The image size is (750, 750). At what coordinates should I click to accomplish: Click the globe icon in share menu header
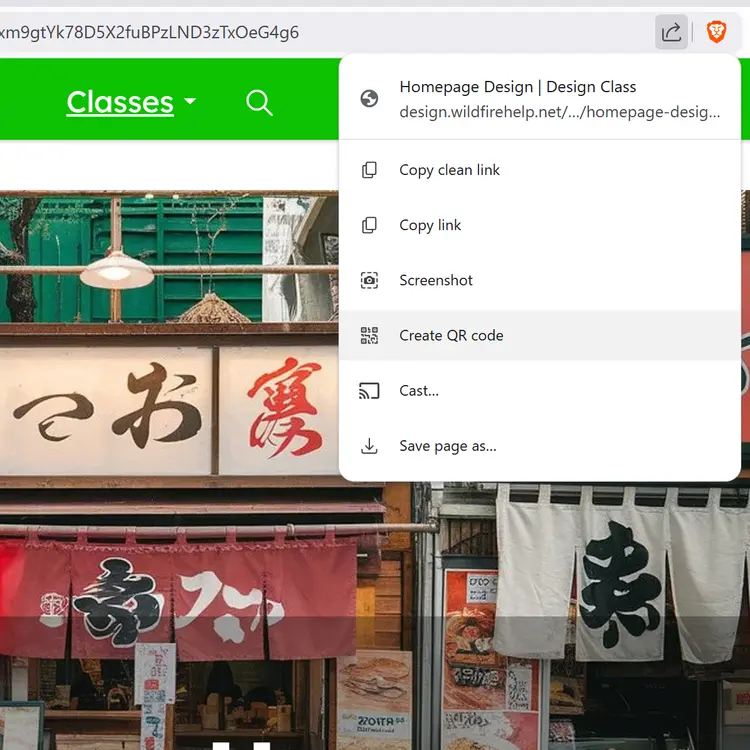(369, 99)
